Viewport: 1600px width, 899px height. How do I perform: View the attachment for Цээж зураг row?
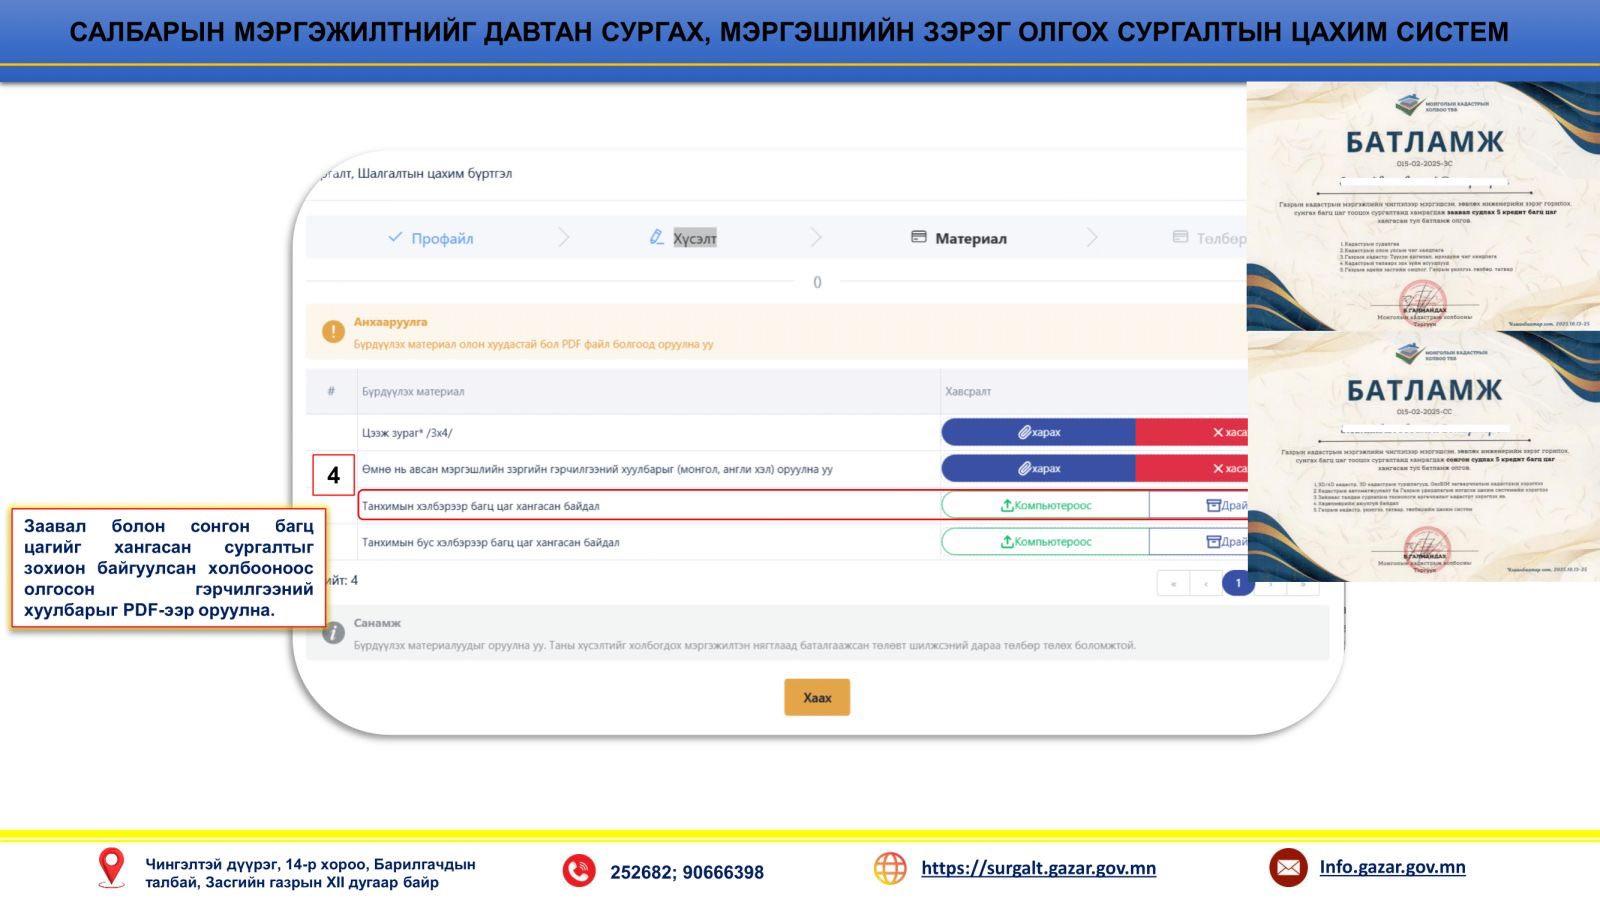coord(1039,432)
